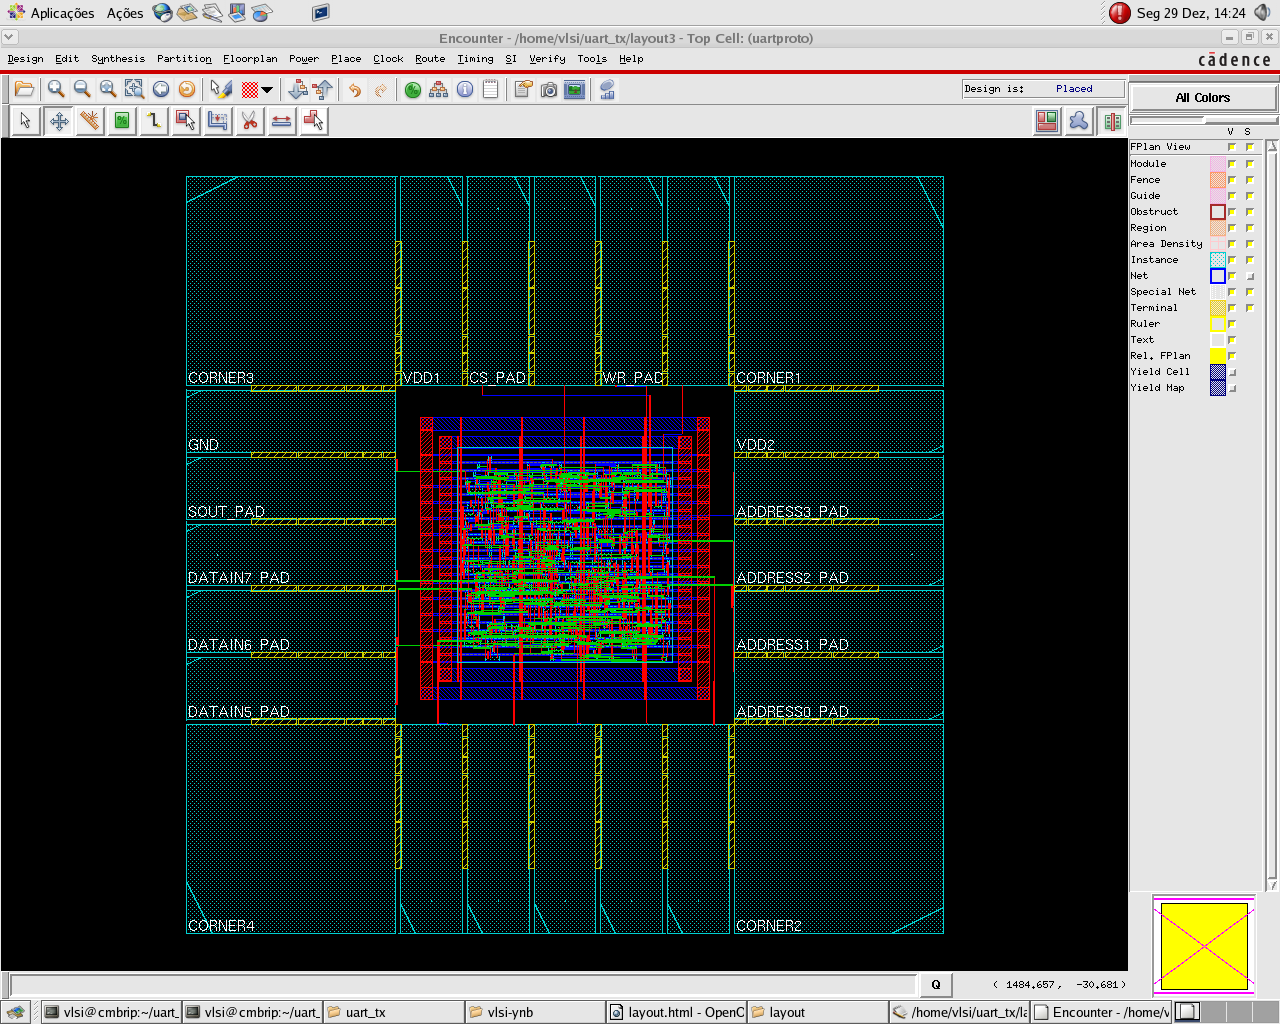Toggle Fence visibility checkbox
Viewport: 1280px width, 1024px height.
[x=1232, y=180]
